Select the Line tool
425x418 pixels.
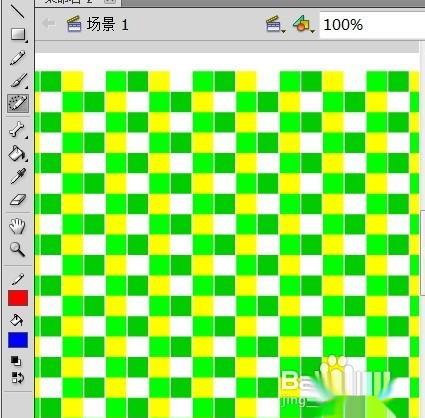coord(17,11)
